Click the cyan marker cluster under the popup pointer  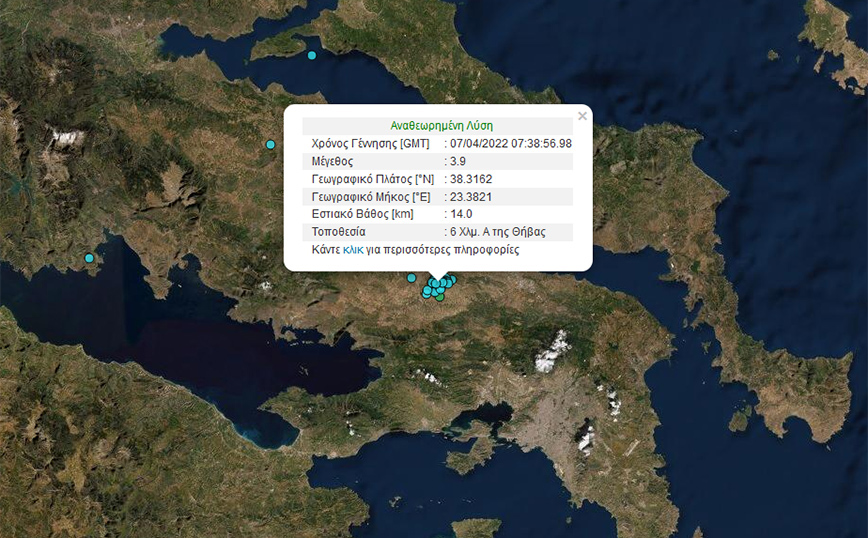438,286
